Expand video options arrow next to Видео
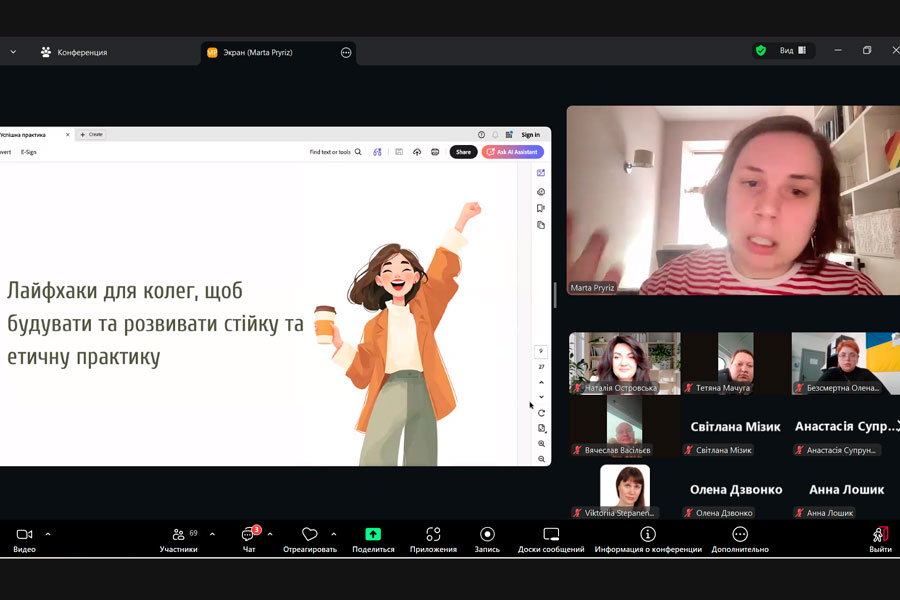Screen dimensions: 900x600 pyautogui.click(x=48, y=534)
